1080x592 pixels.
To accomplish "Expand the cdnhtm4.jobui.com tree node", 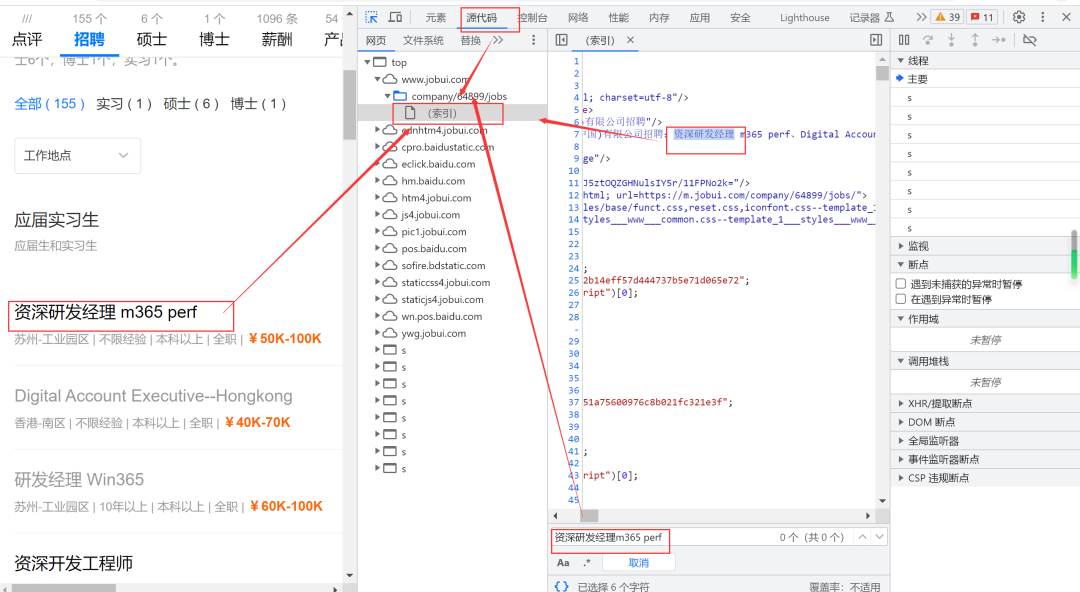I will [378, 130].
